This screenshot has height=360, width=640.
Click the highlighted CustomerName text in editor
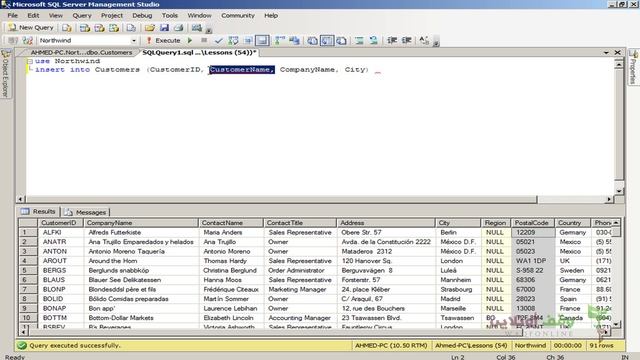pos(242,70)
